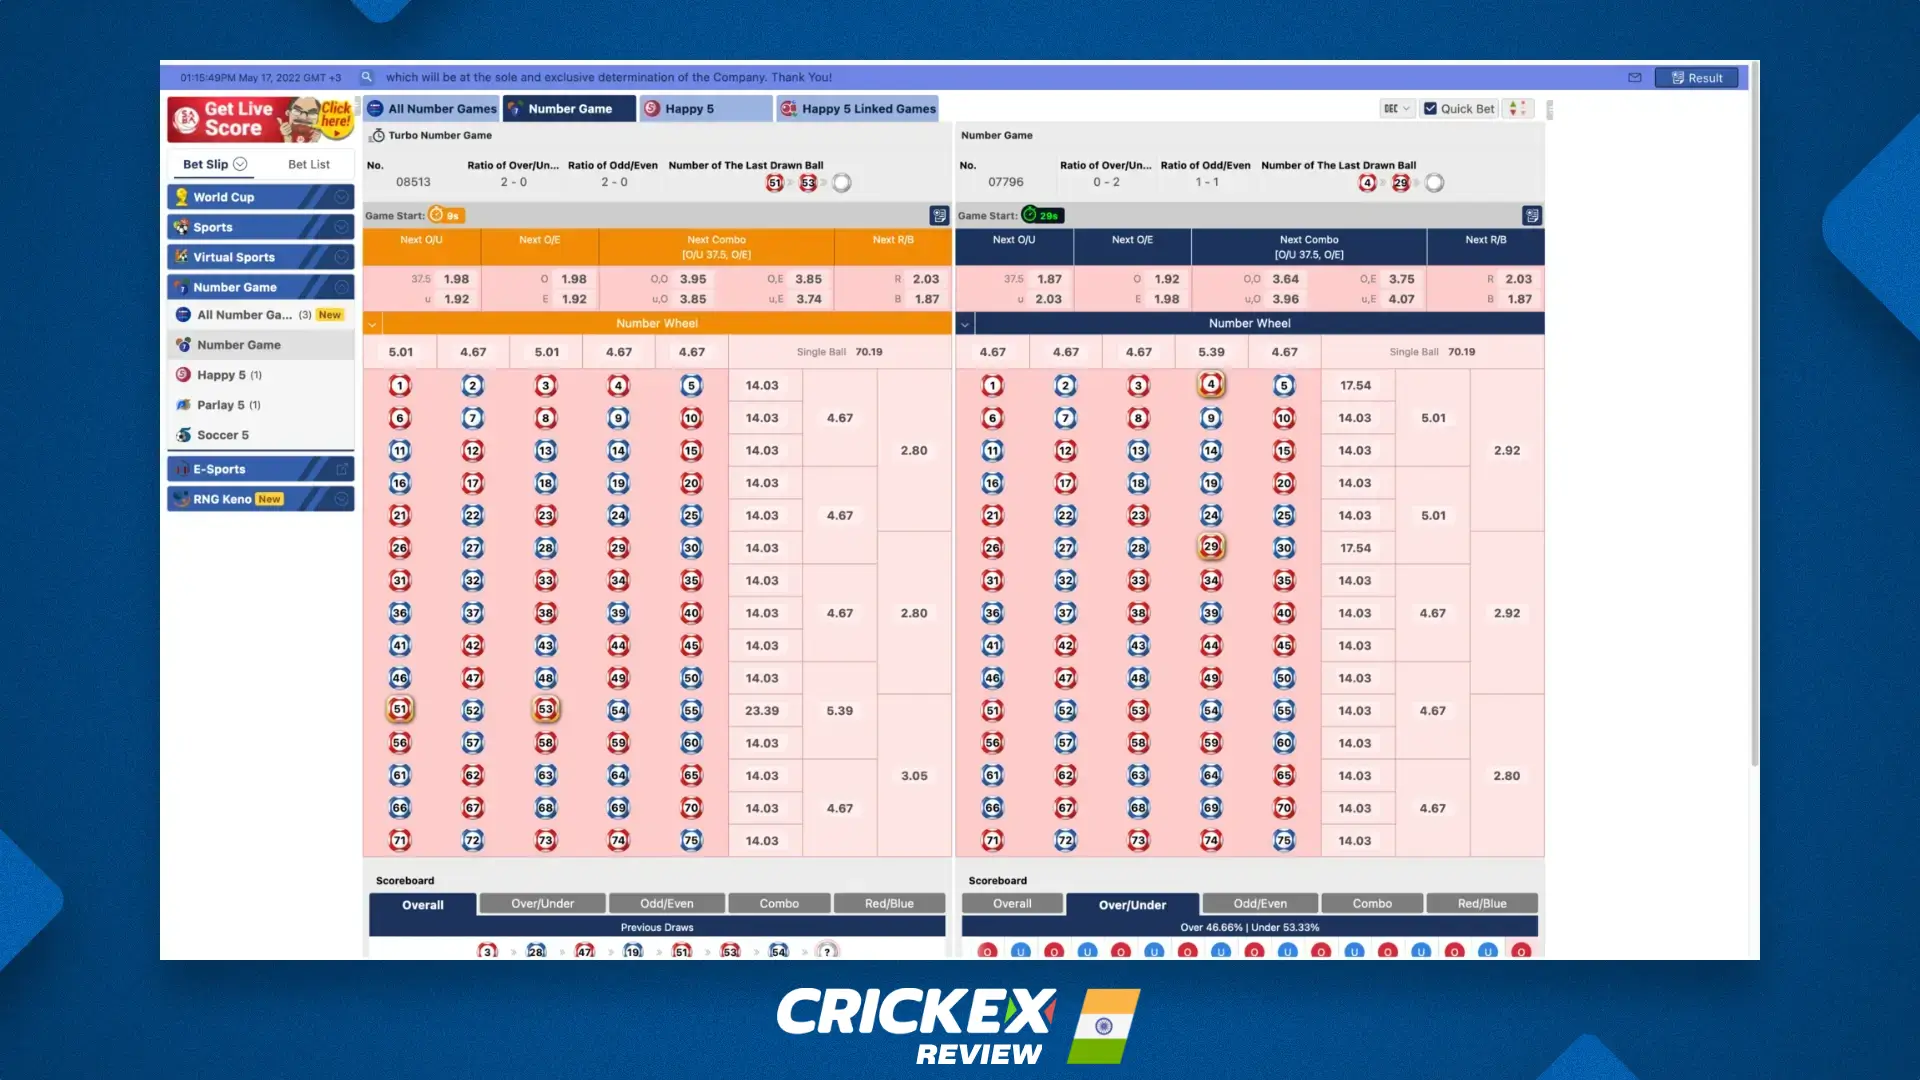Switch to the Happy 5 tab
Screen dimensions: 1920x1080
click(x=705, y=108)
